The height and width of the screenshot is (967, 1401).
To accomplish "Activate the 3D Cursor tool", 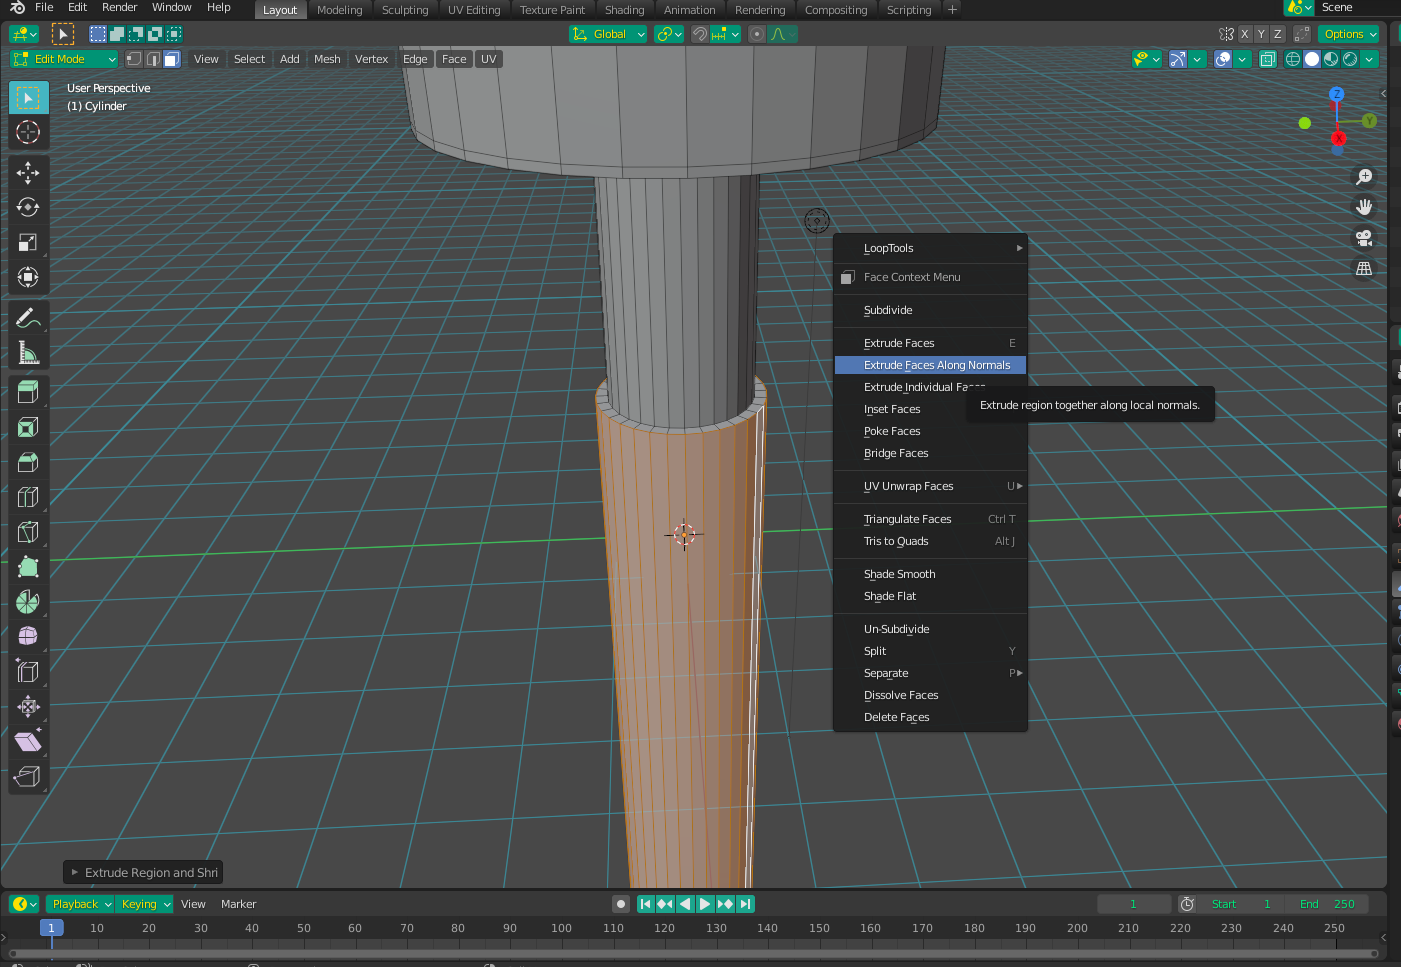I will [28, 132].
